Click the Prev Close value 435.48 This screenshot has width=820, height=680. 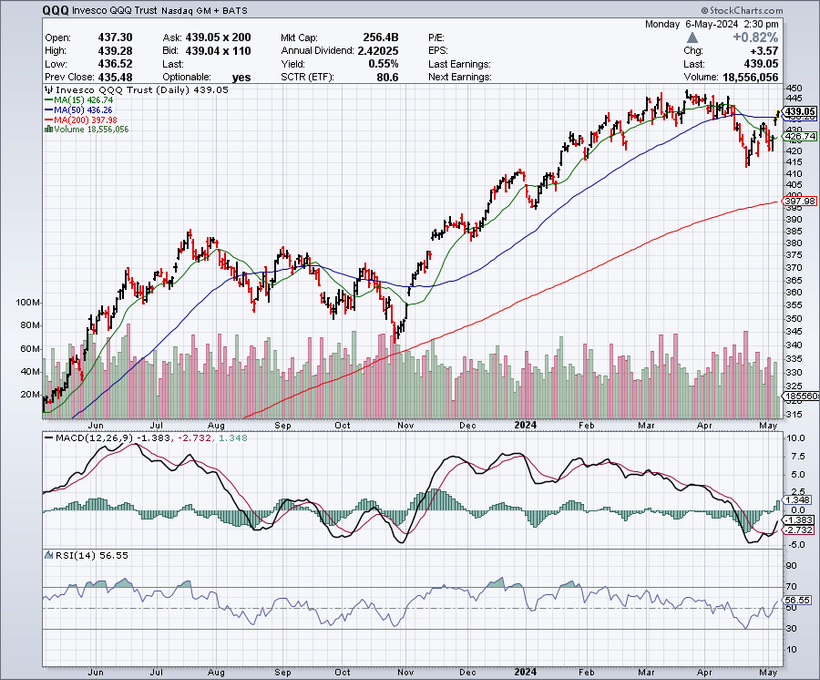[115, 77]
